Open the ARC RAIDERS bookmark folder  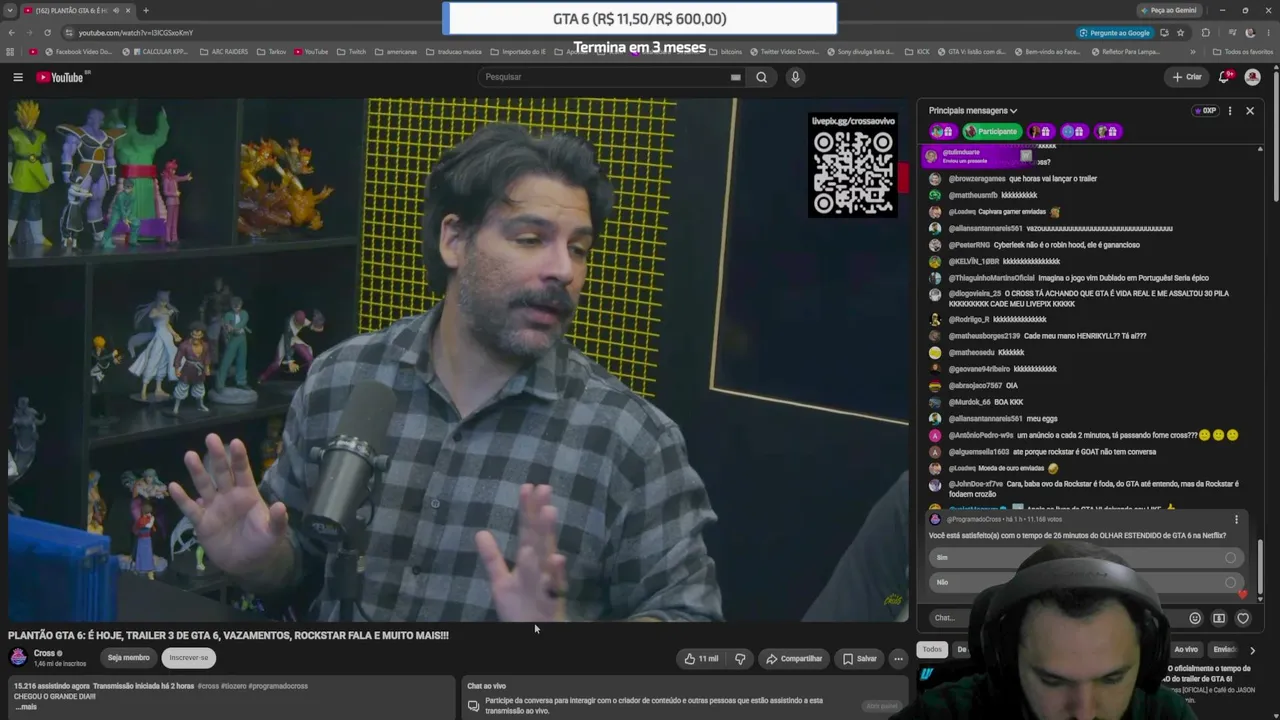click(223, 52)
